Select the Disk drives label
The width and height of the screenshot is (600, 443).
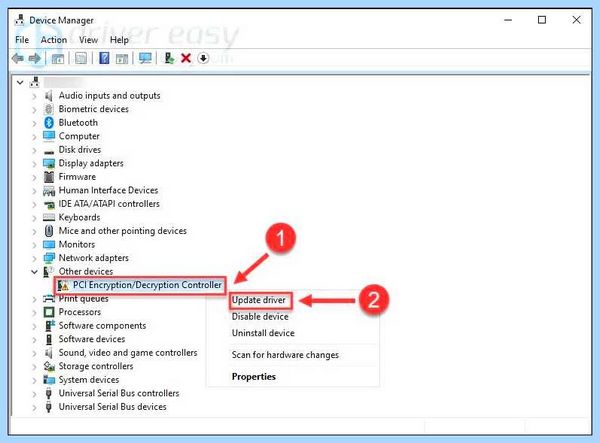point(80,150)
